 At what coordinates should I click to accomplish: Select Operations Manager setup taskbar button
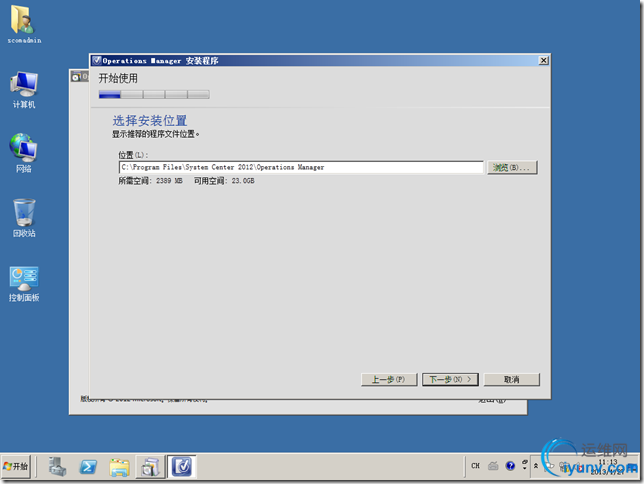tap(181, 467)
